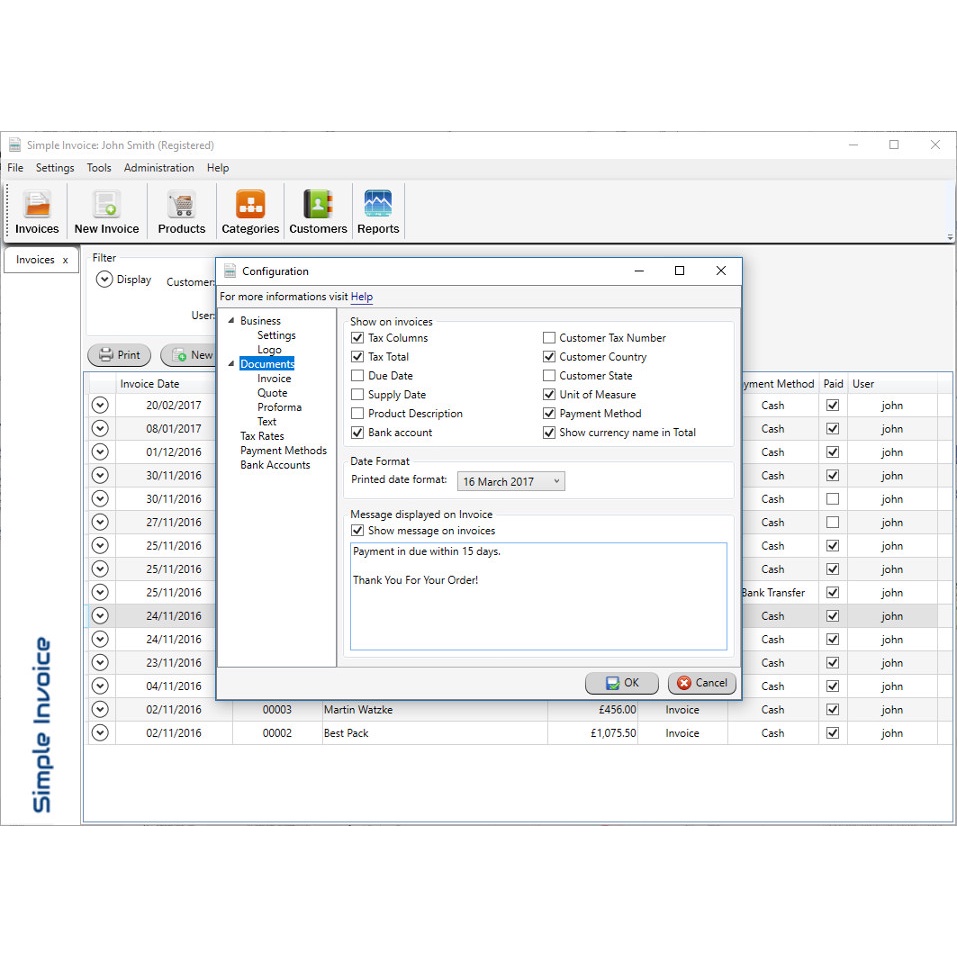Click inside the invoice message text box
957x957 pixels.
coord(538,610)
